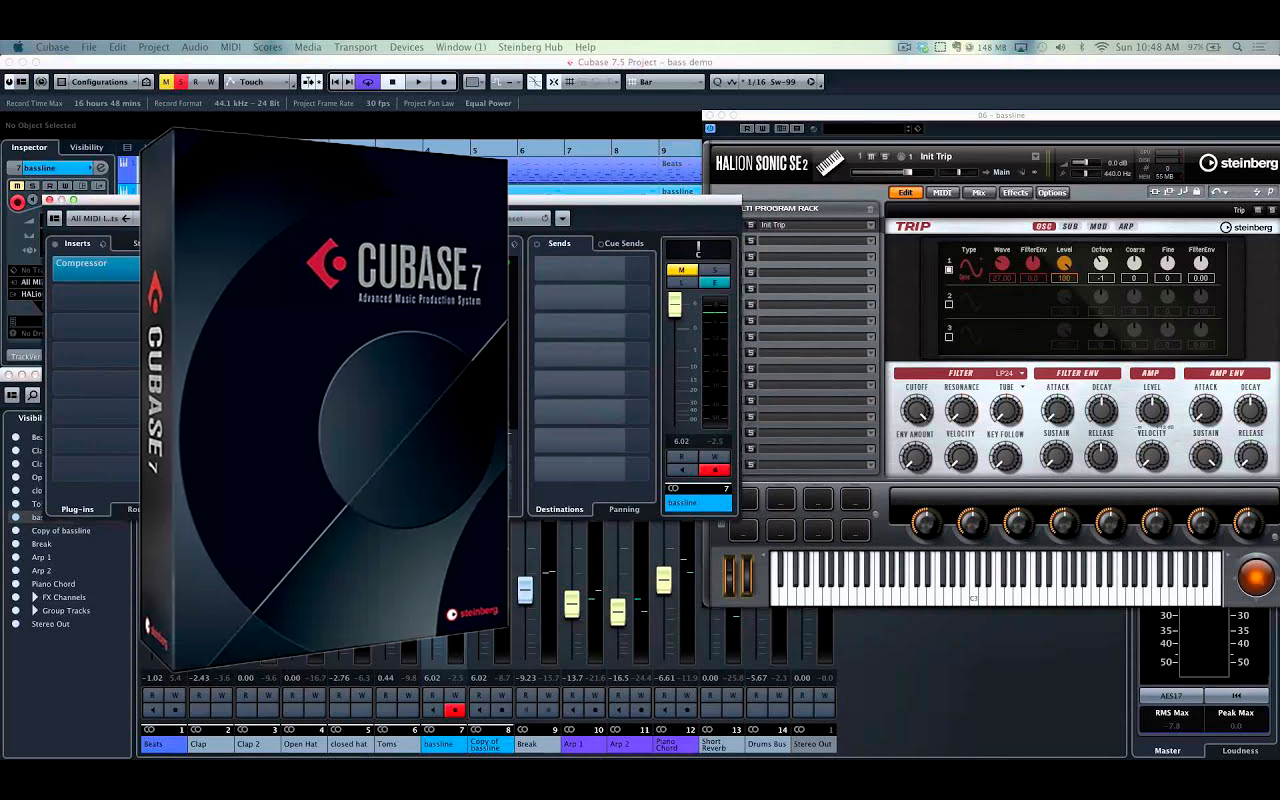Open the Touch automation mode dropdown
Viewport: 1280px width, 800px height.
tap(259, 82)
